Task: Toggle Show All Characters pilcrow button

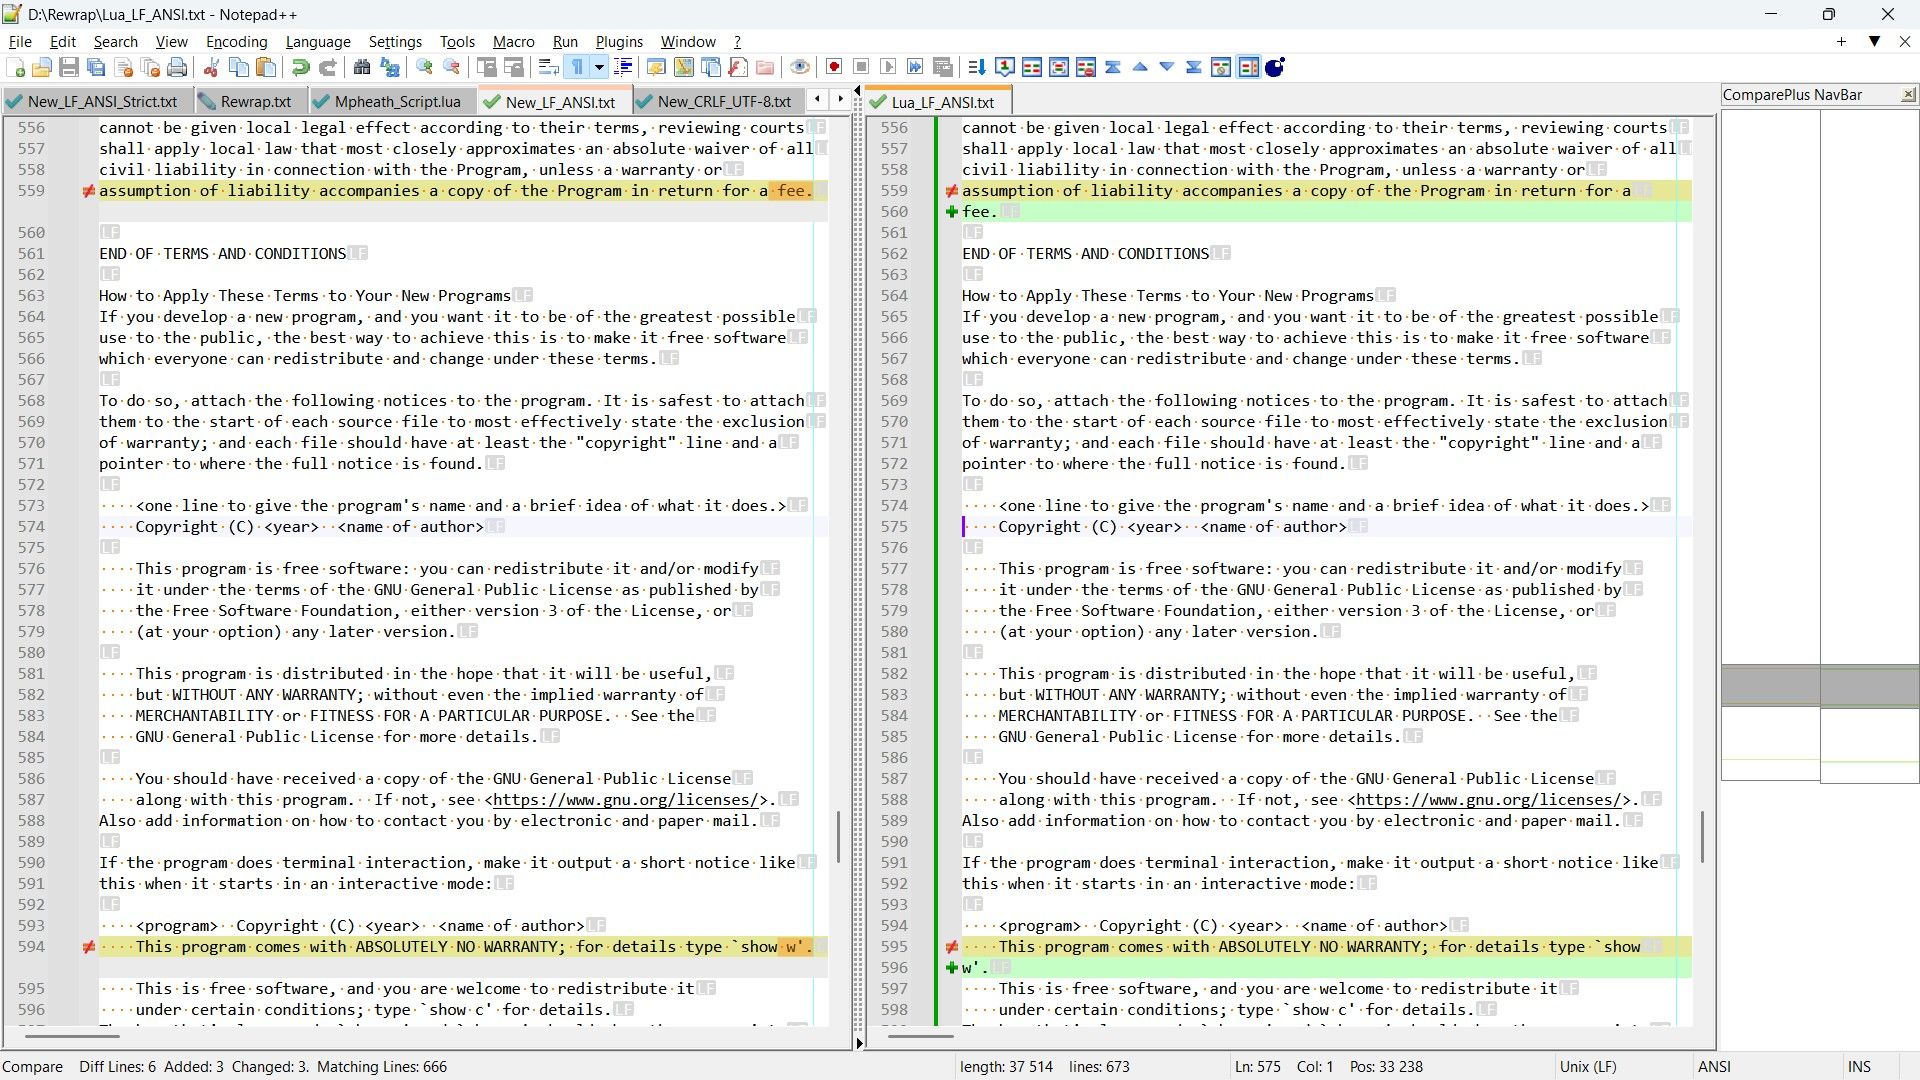Action: (x=577, y=67)
